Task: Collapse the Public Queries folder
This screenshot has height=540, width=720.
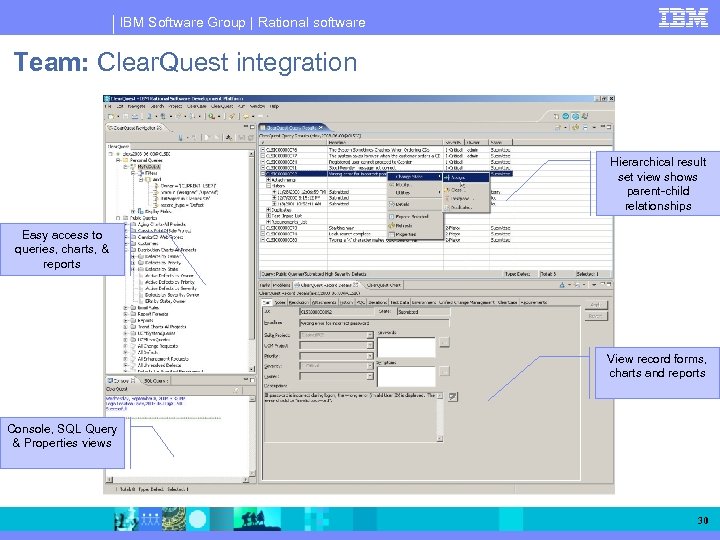Action: [118, 218]
